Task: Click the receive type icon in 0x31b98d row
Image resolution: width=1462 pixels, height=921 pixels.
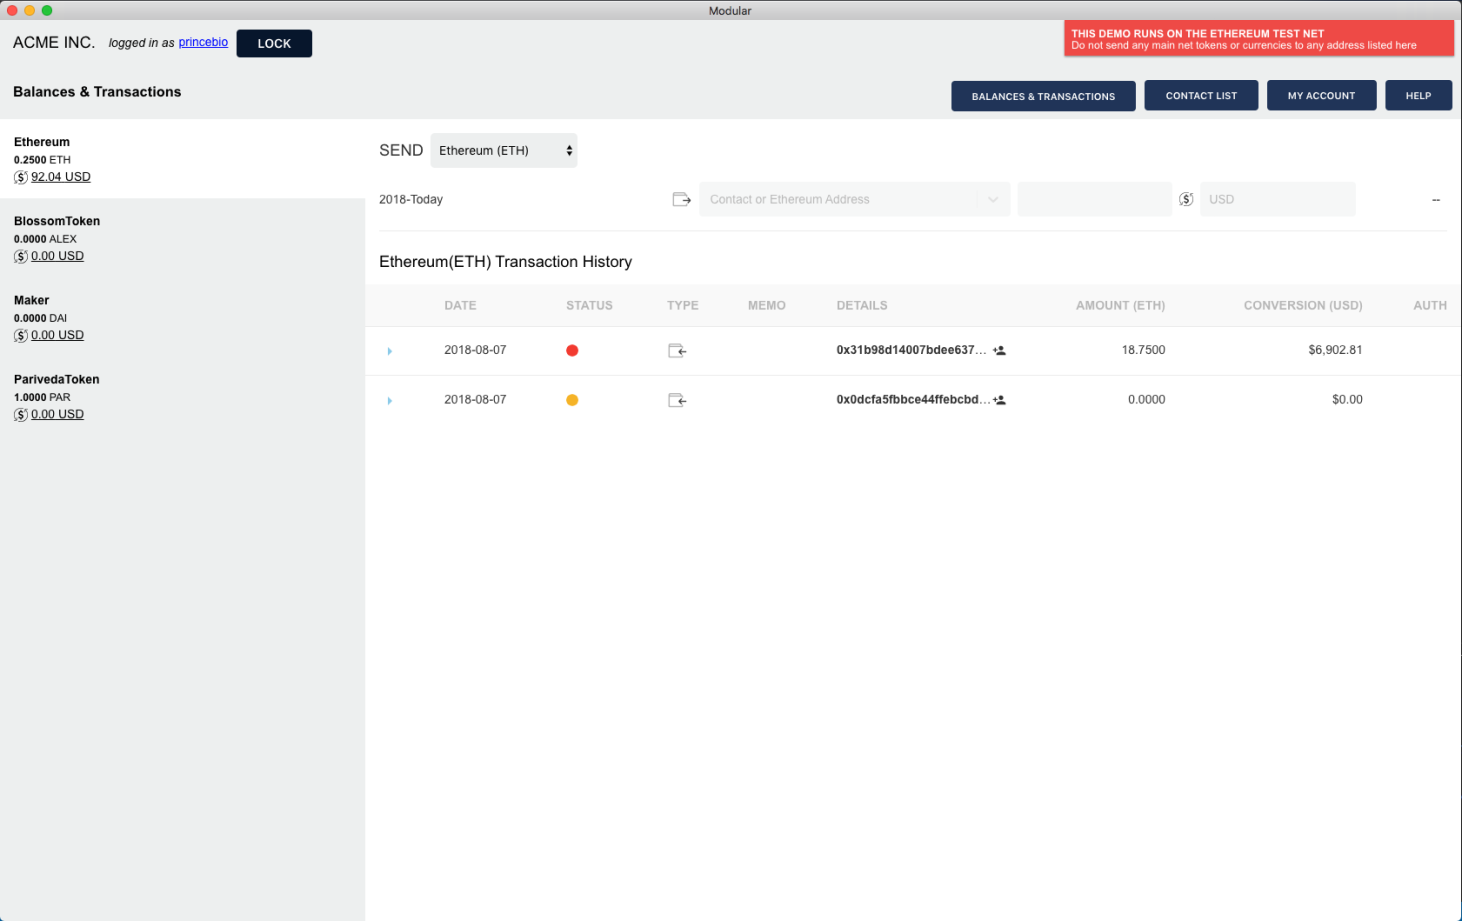Action: pyautogui.click(x=677, y=350)
